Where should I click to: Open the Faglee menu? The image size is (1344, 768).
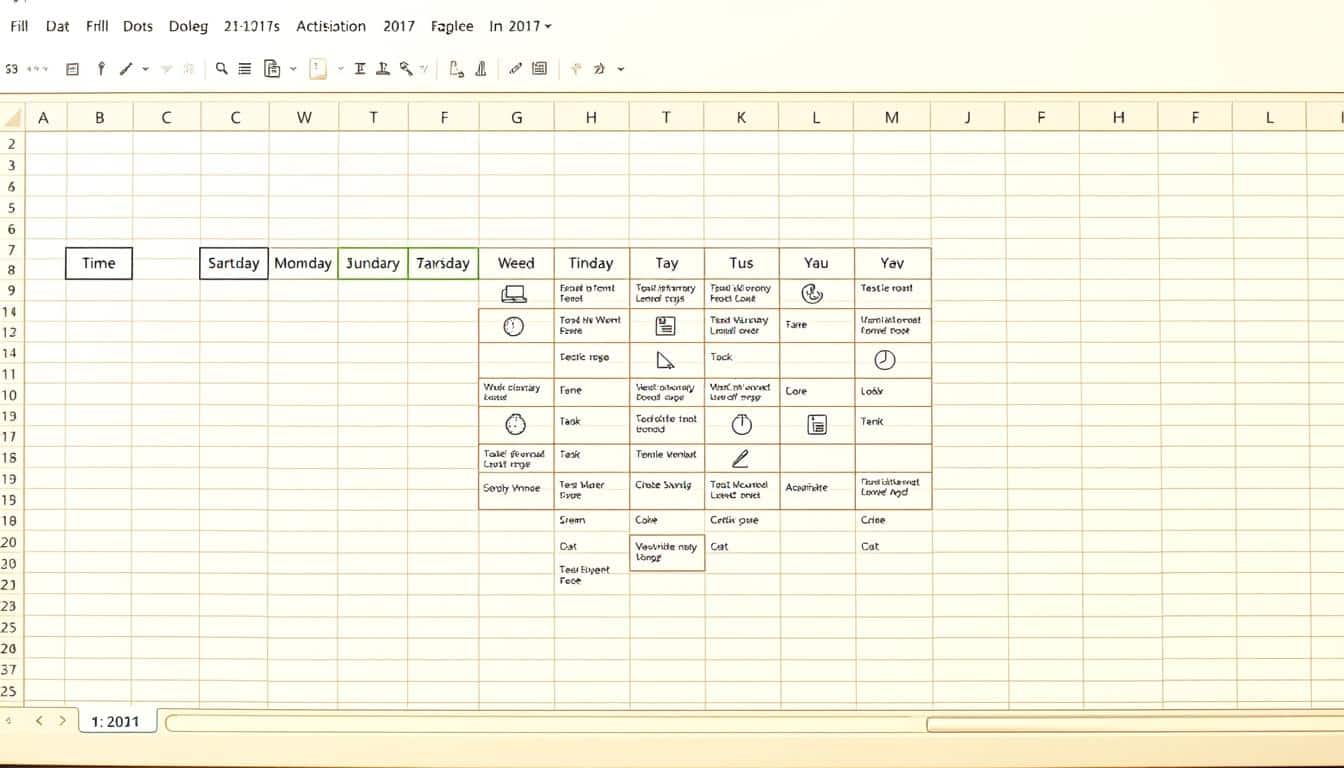pos(452,26)
